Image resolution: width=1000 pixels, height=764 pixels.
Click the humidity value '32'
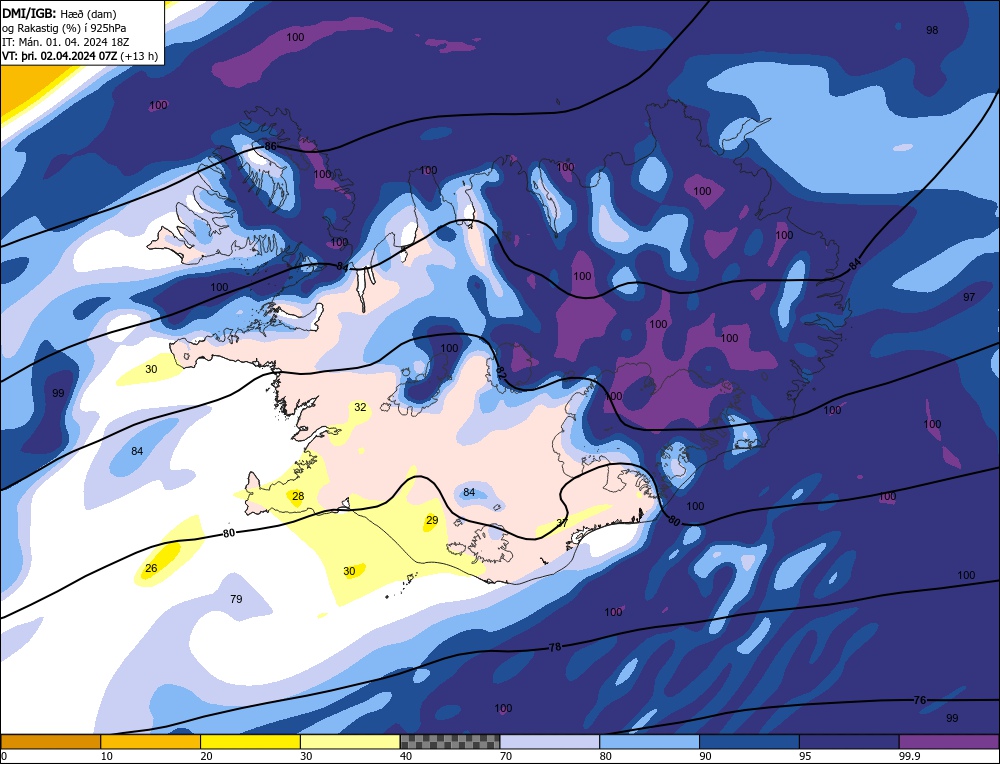[360, 407]
